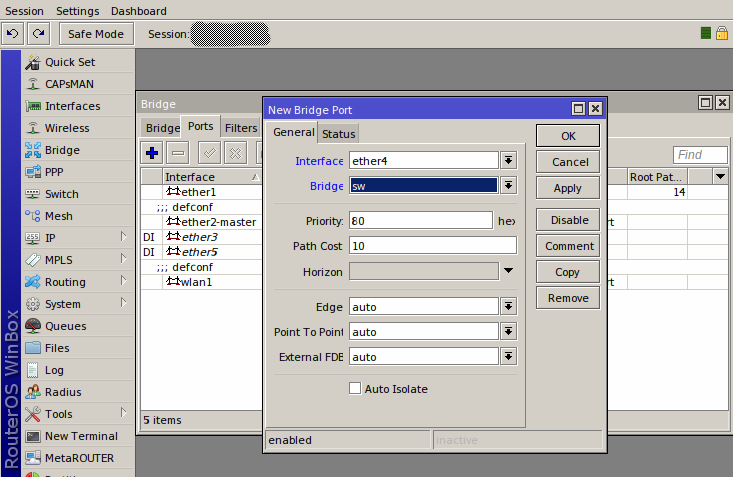733x477 pixels.
Task: Click the Path Cost input field
Action: (432, 245)
